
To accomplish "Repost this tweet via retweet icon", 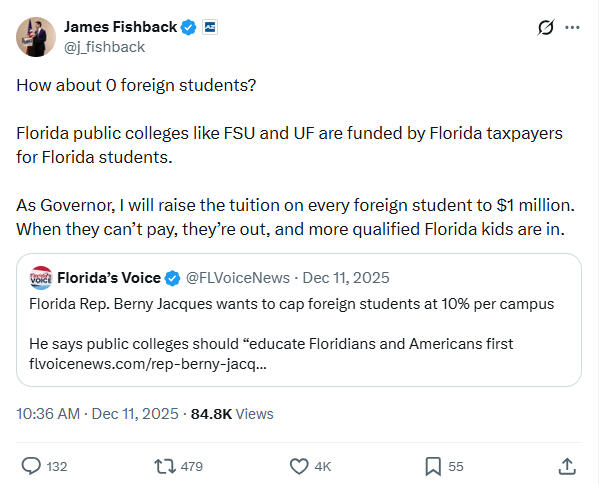I will (x=164, y=465).
